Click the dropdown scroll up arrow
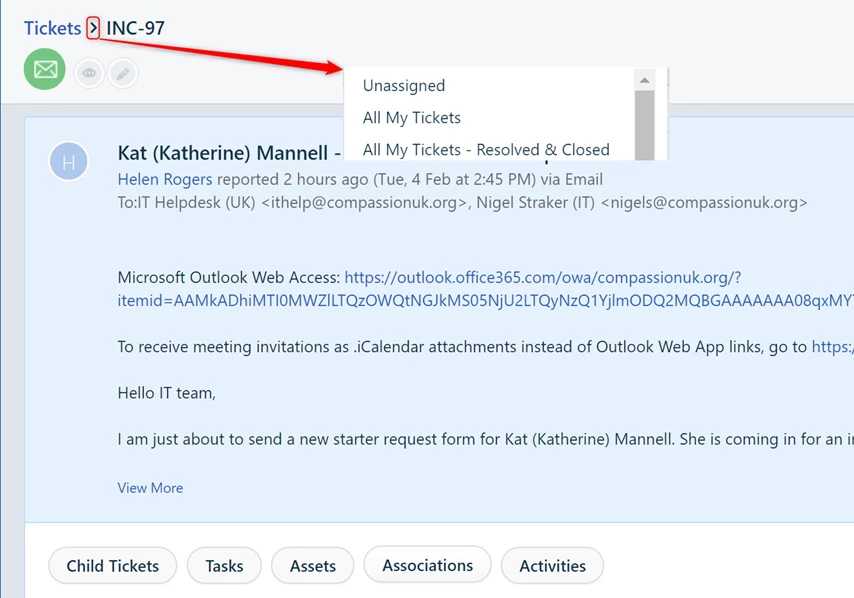854x598 pixels. tap(645, 81)
